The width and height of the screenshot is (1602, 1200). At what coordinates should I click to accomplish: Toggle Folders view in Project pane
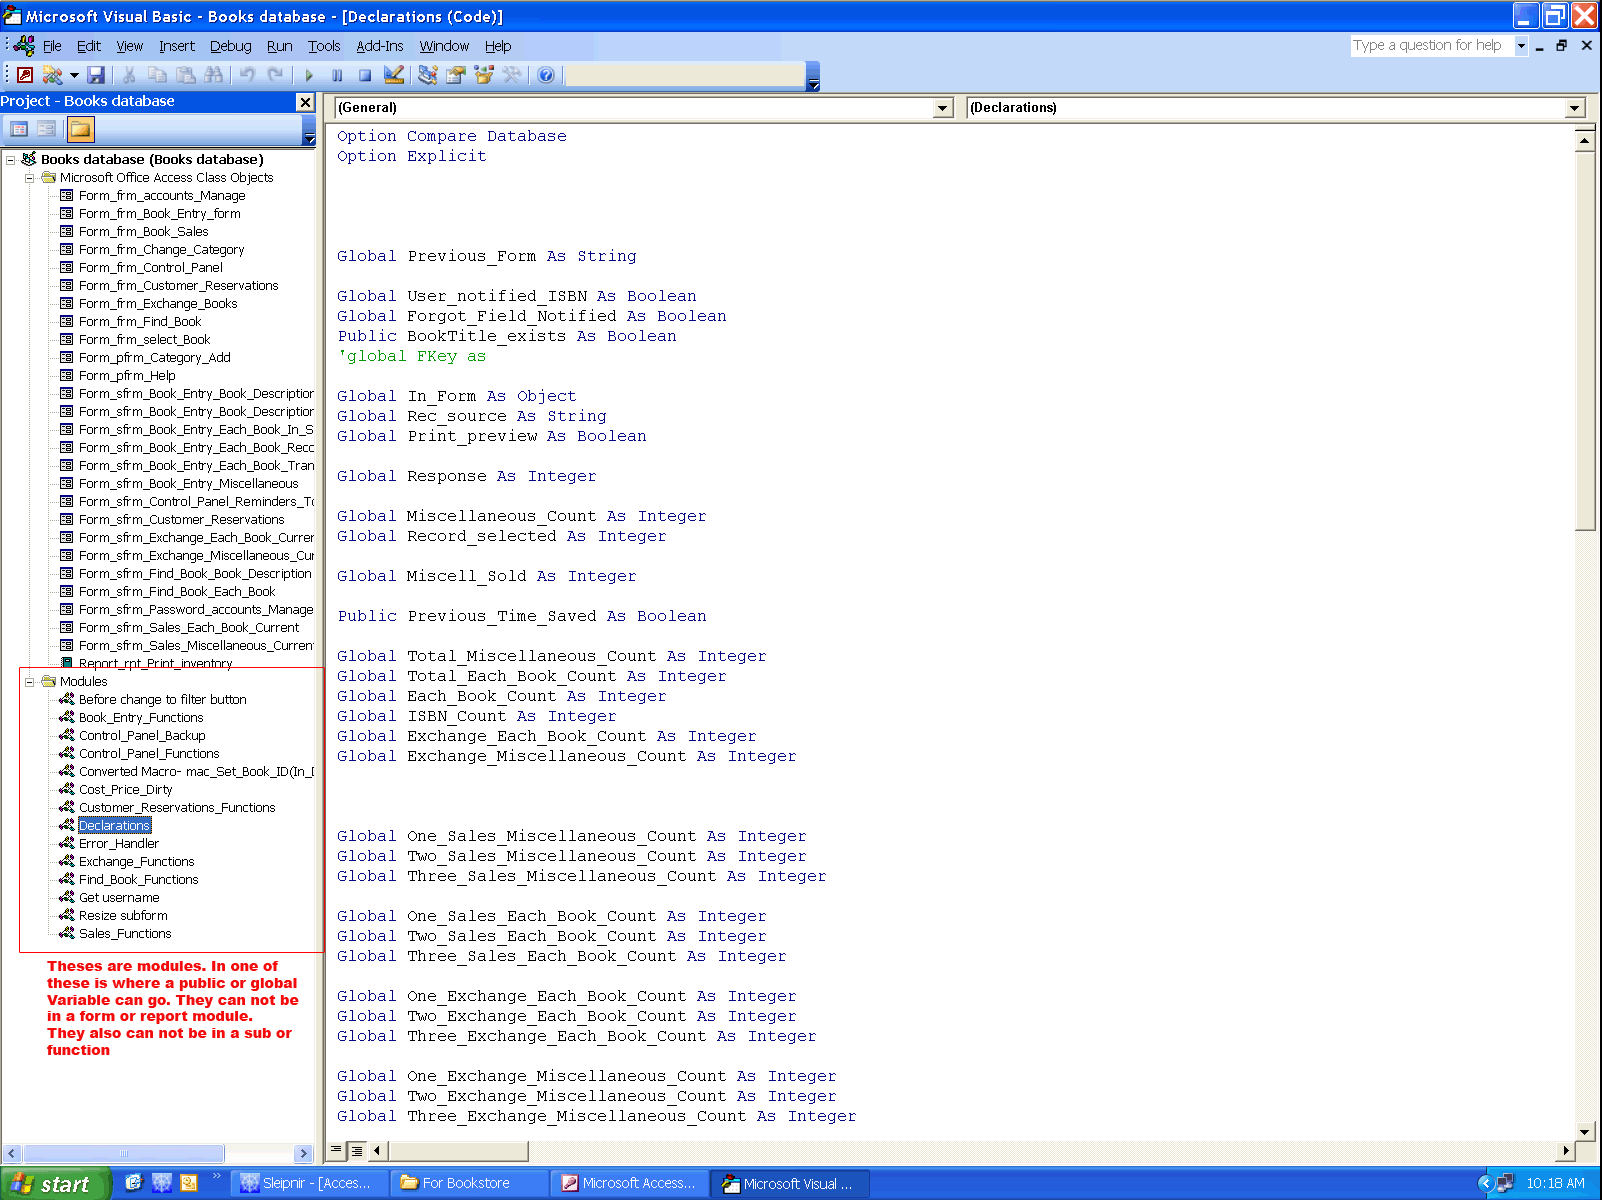point(80,129)
